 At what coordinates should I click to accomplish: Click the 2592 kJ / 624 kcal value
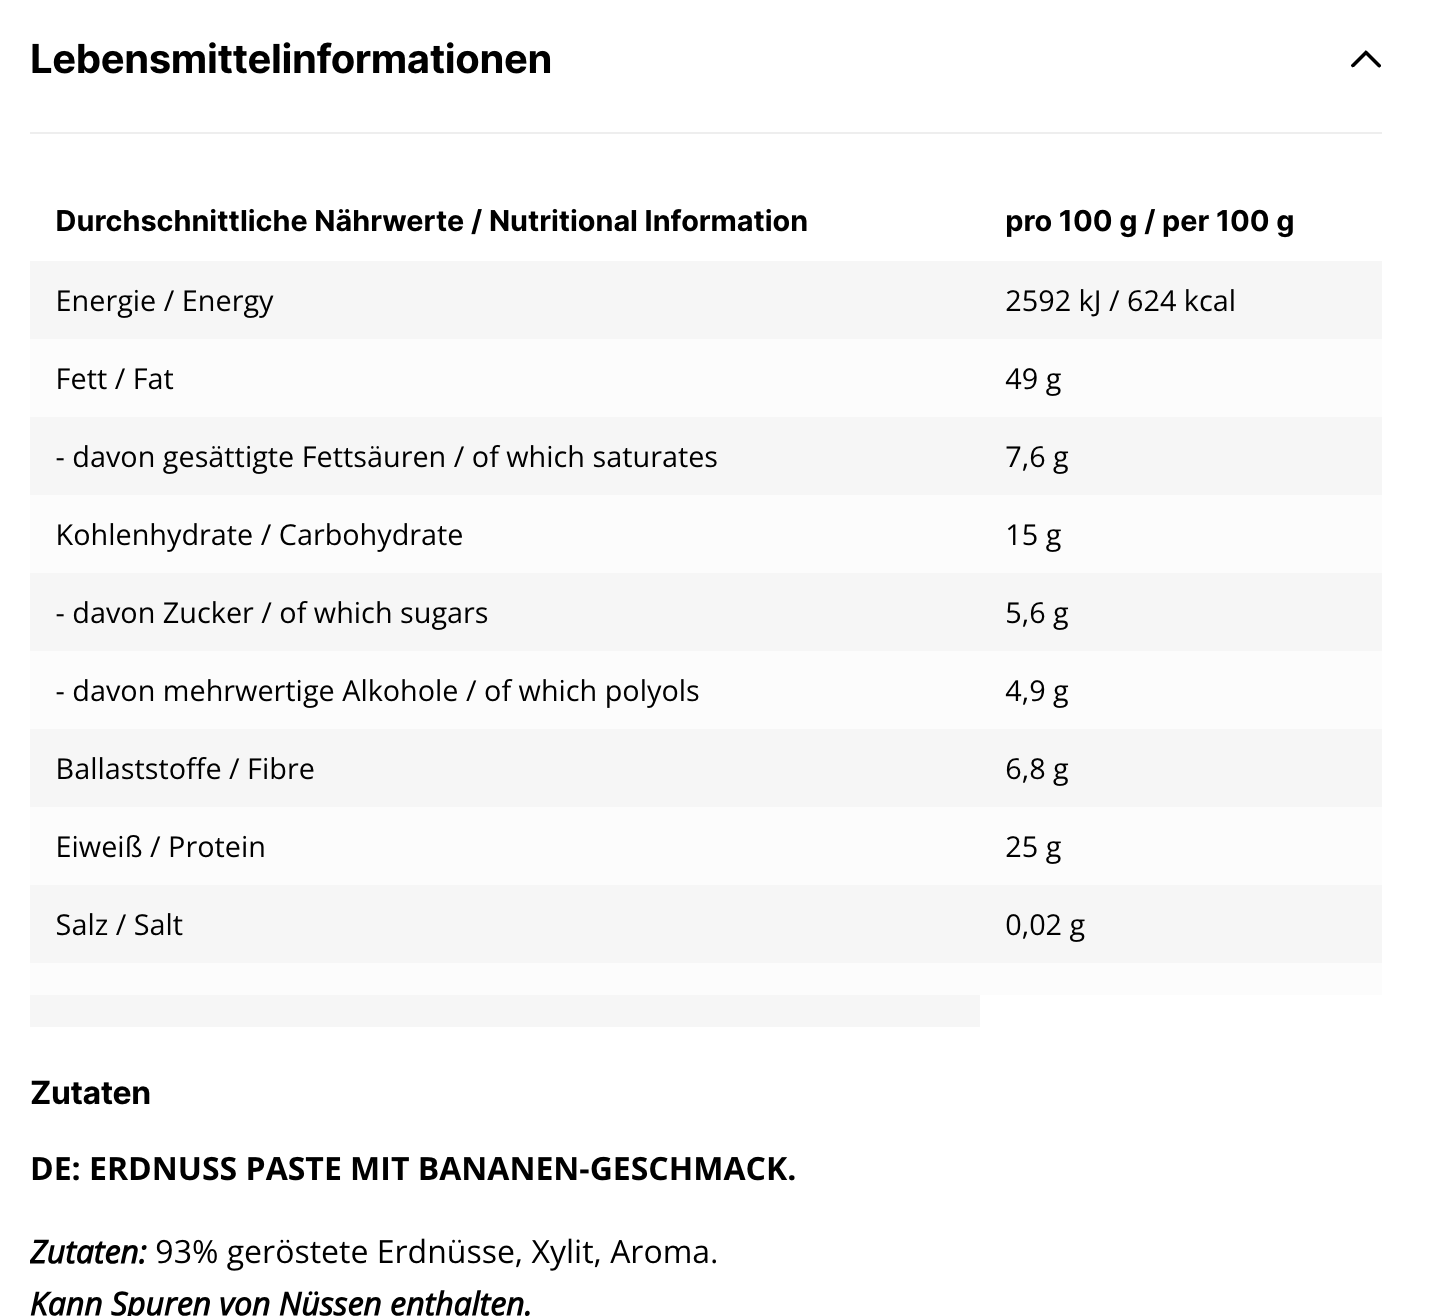pos(1120,301)
